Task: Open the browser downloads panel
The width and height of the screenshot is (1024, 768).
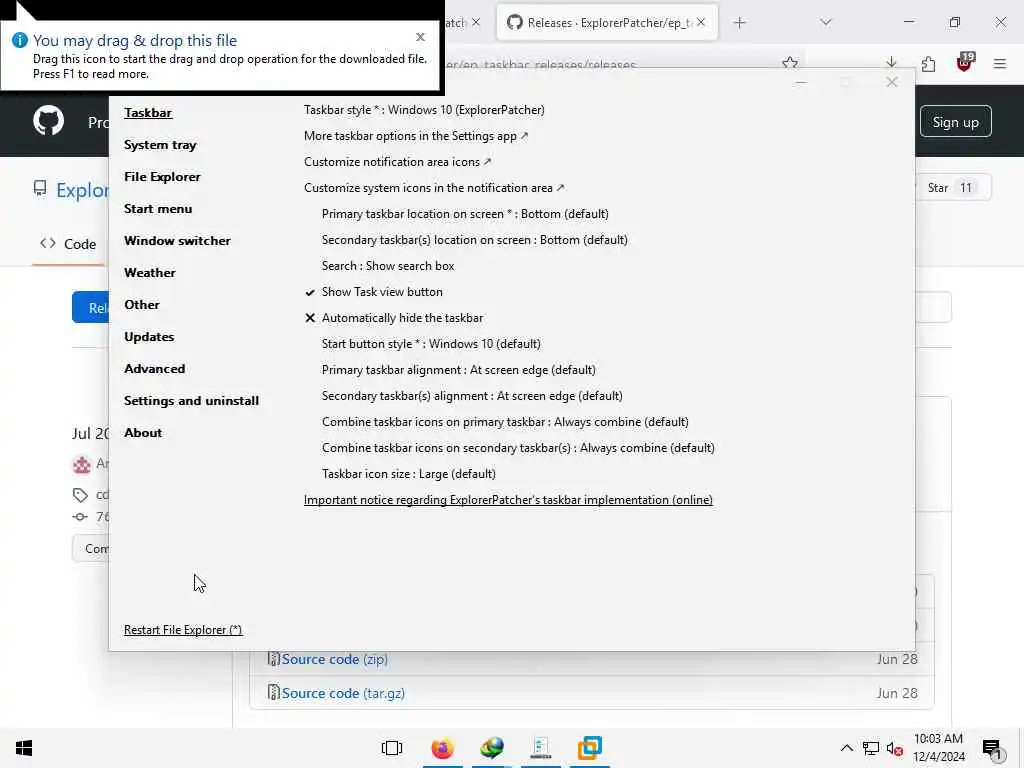Action: (x=891, y=63)
